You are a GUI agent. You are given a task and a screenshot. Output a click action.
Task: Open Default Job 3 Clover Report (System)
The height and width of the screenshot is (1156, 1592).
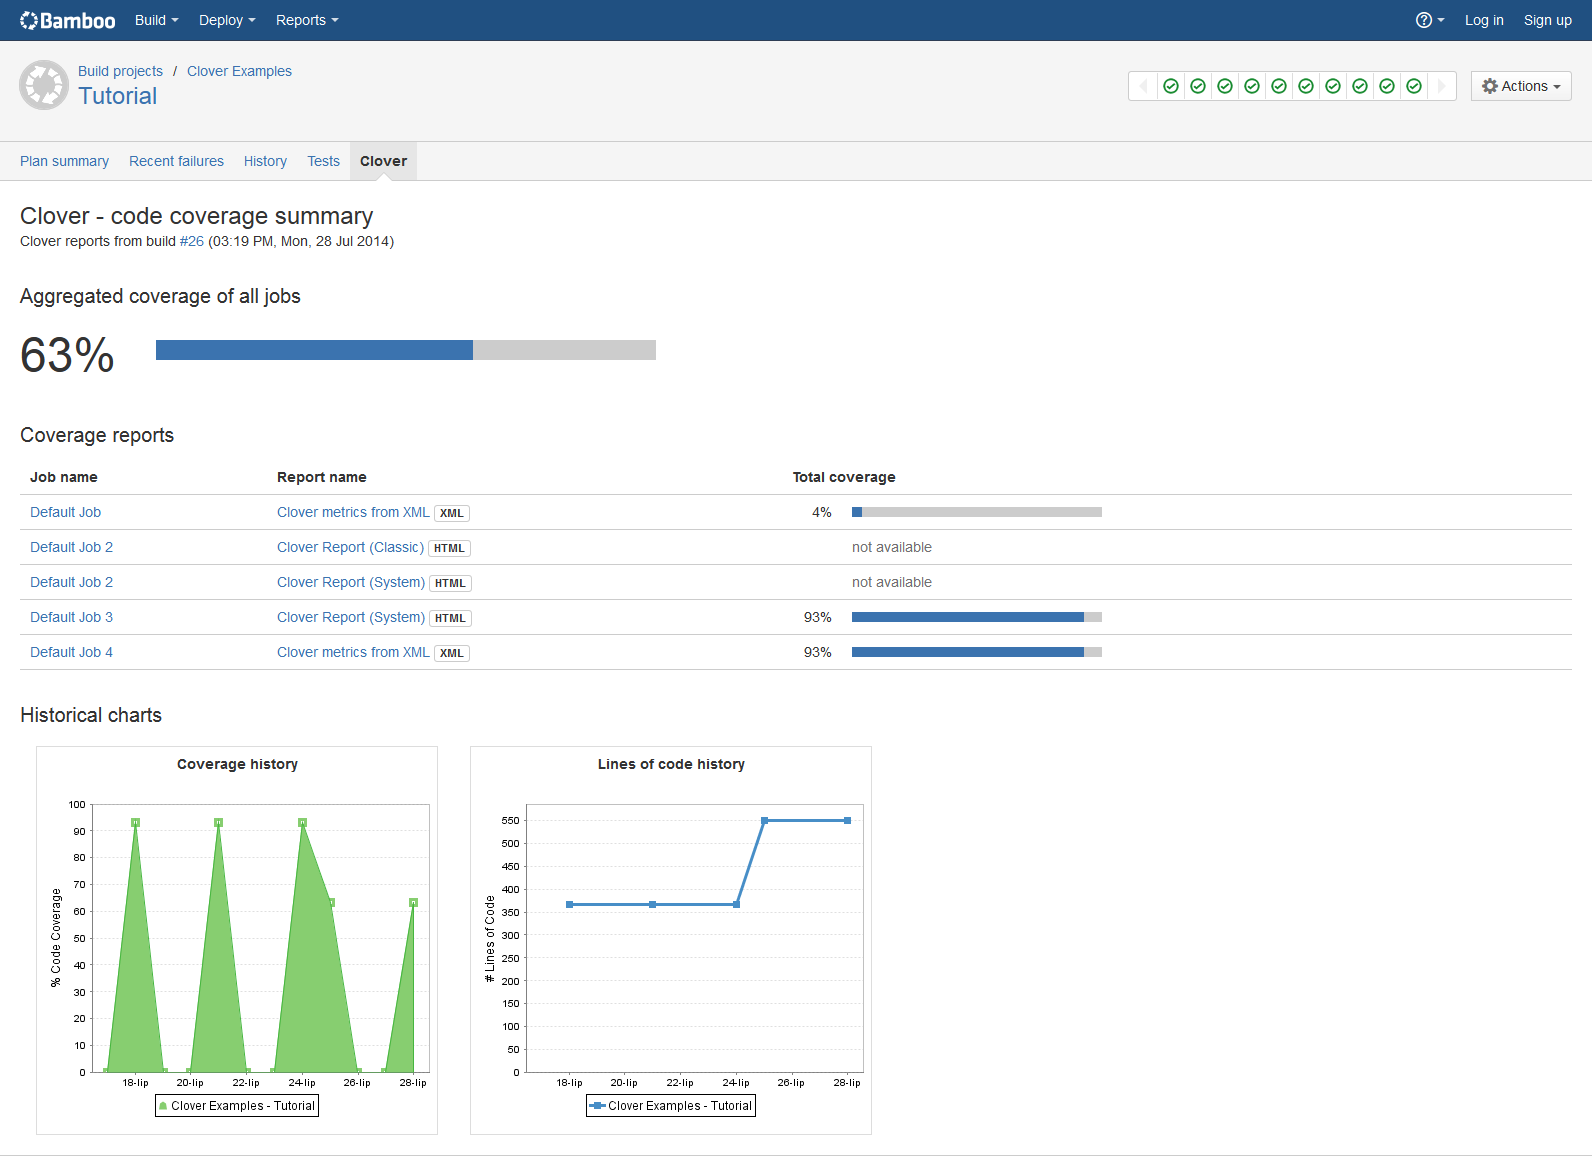point(351,617)
